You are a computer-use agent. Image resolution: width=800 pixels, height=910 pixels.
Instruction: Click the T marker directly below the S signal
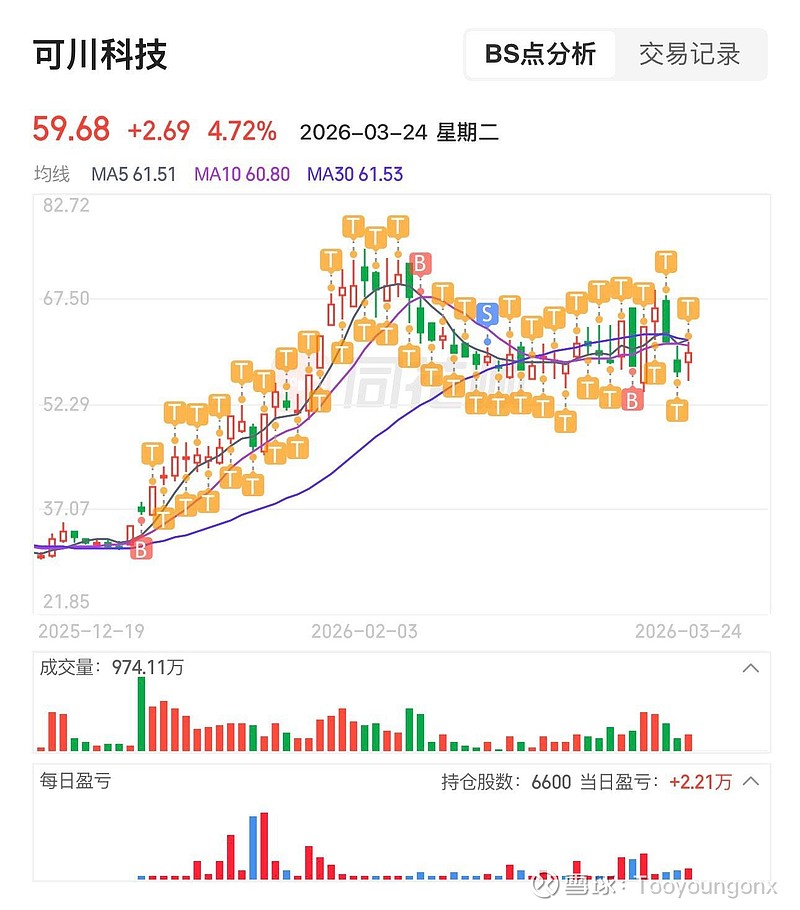487,403
